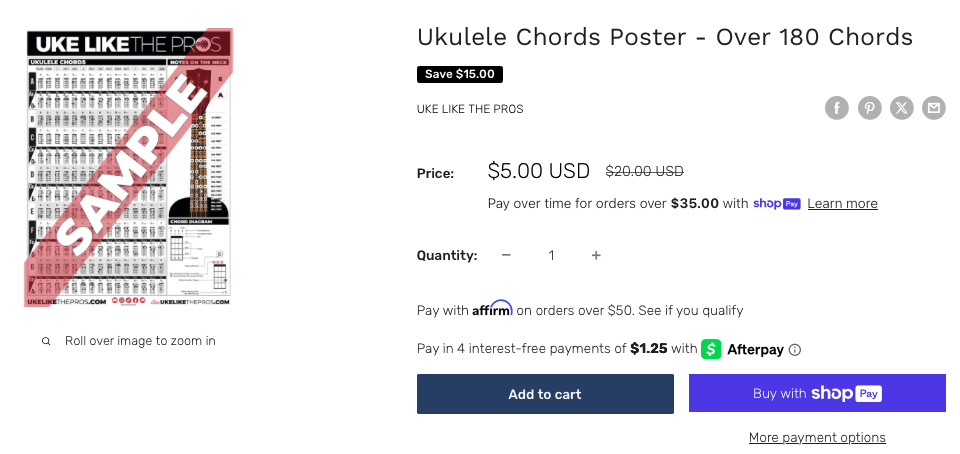This screenshot has height=454, width=960.
Task: Open the UKE LIKE THE PROS vendor link
Action: (470, 109)
